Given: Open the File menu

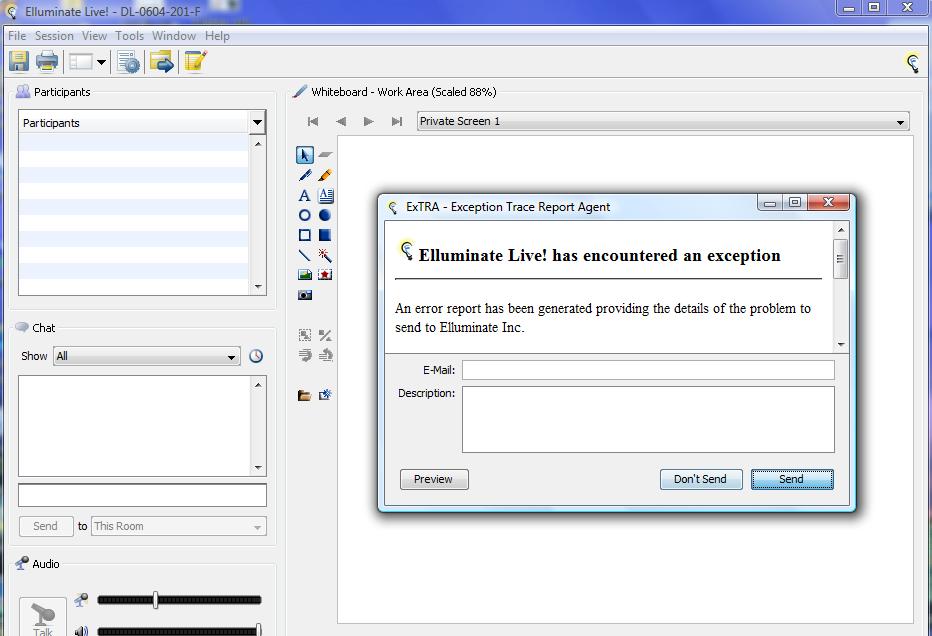Looking at the screenshot, I should click(17, 36).
